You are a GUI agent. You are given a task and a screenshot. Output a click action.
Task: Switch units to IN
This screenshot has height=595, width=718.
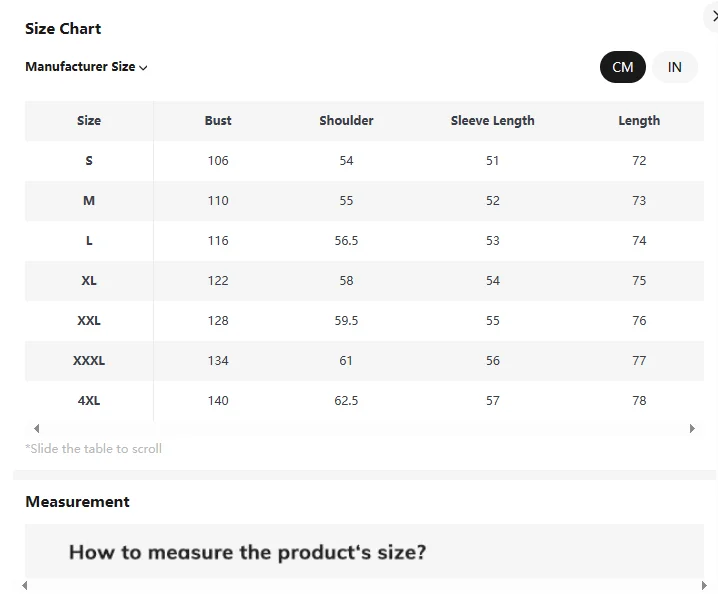(x=674, y=67)
